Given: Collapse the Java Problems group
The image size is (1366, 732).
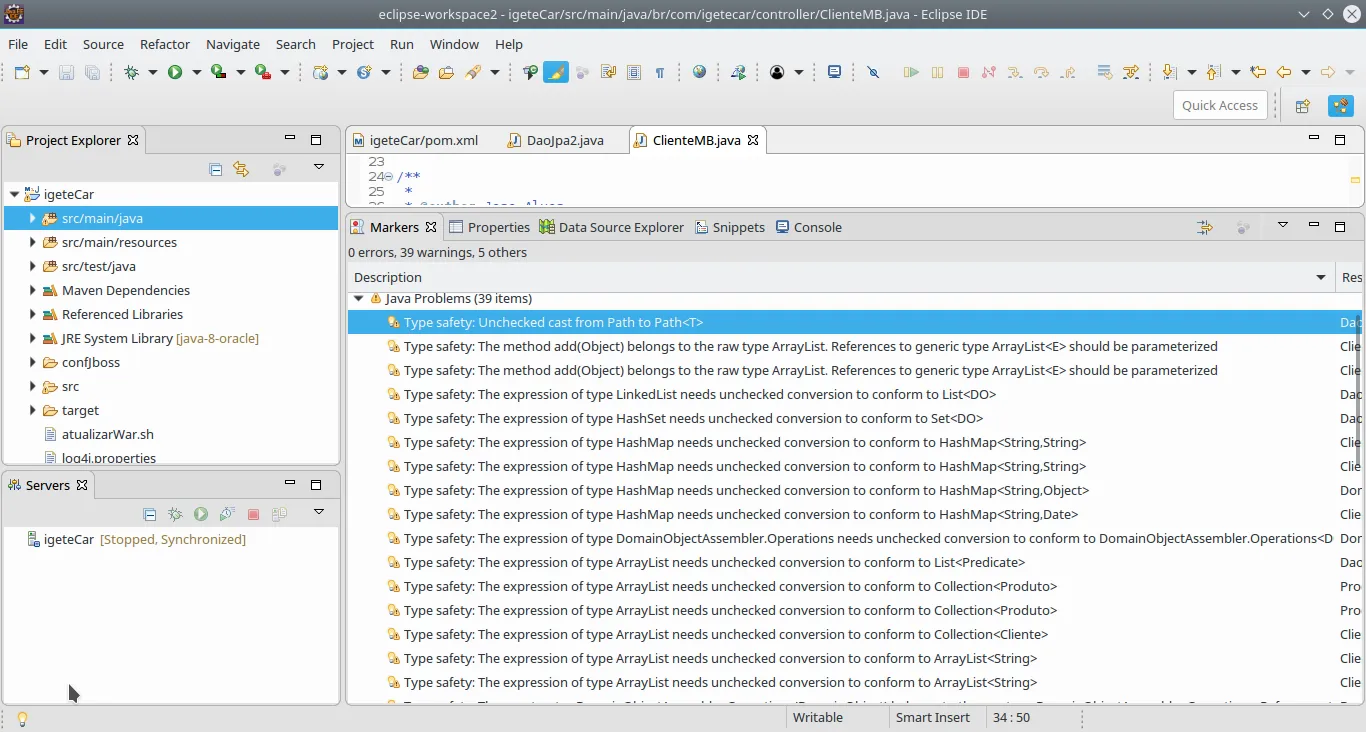Looking at the screenshot, I should point(358,298).
